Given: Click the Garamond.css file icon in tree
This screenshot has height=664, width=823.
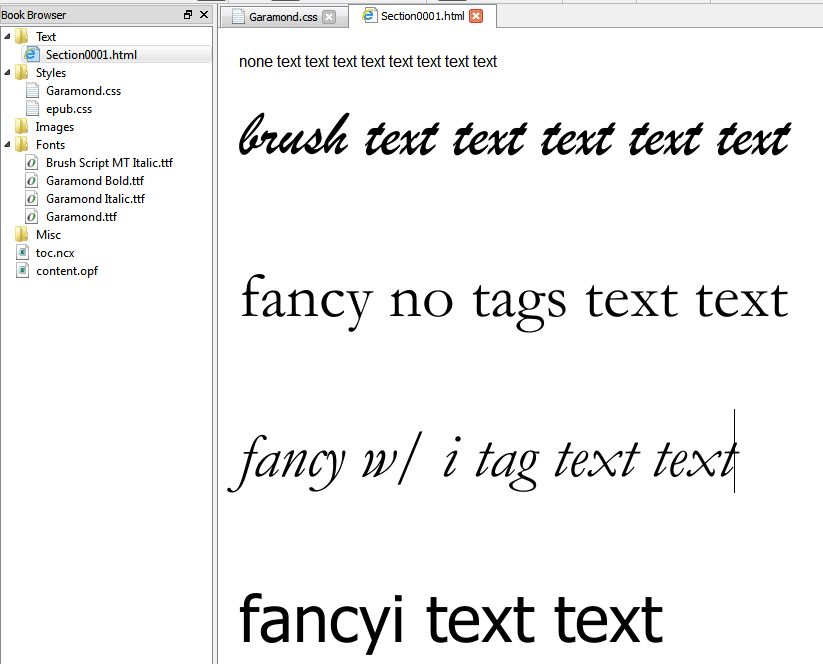Looking at the screenshot, I should click(32, 90).
